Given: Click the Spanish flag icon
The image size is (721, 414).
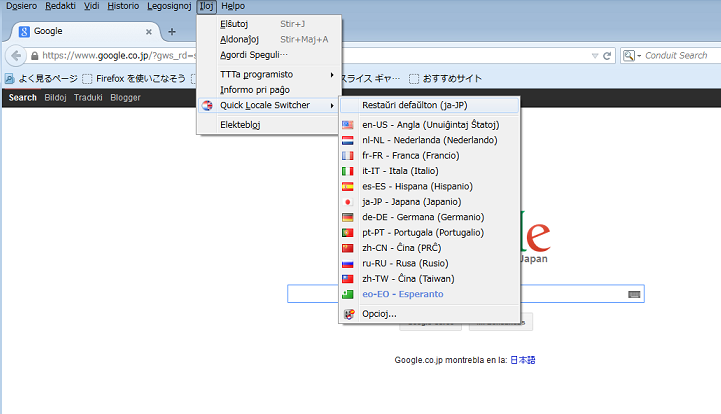Looking at the screenshot, I should (x=348, y=187).
